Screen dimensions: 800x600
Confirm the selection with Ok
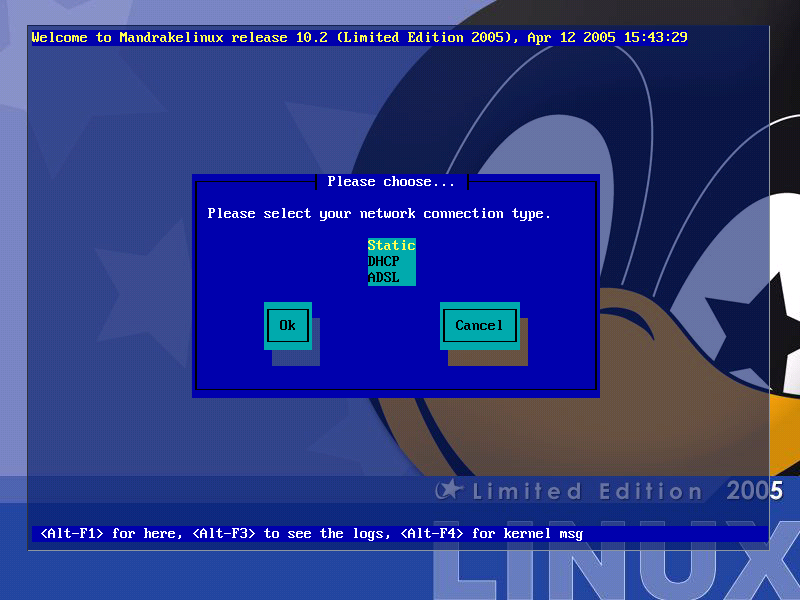(x=288, y=326)
